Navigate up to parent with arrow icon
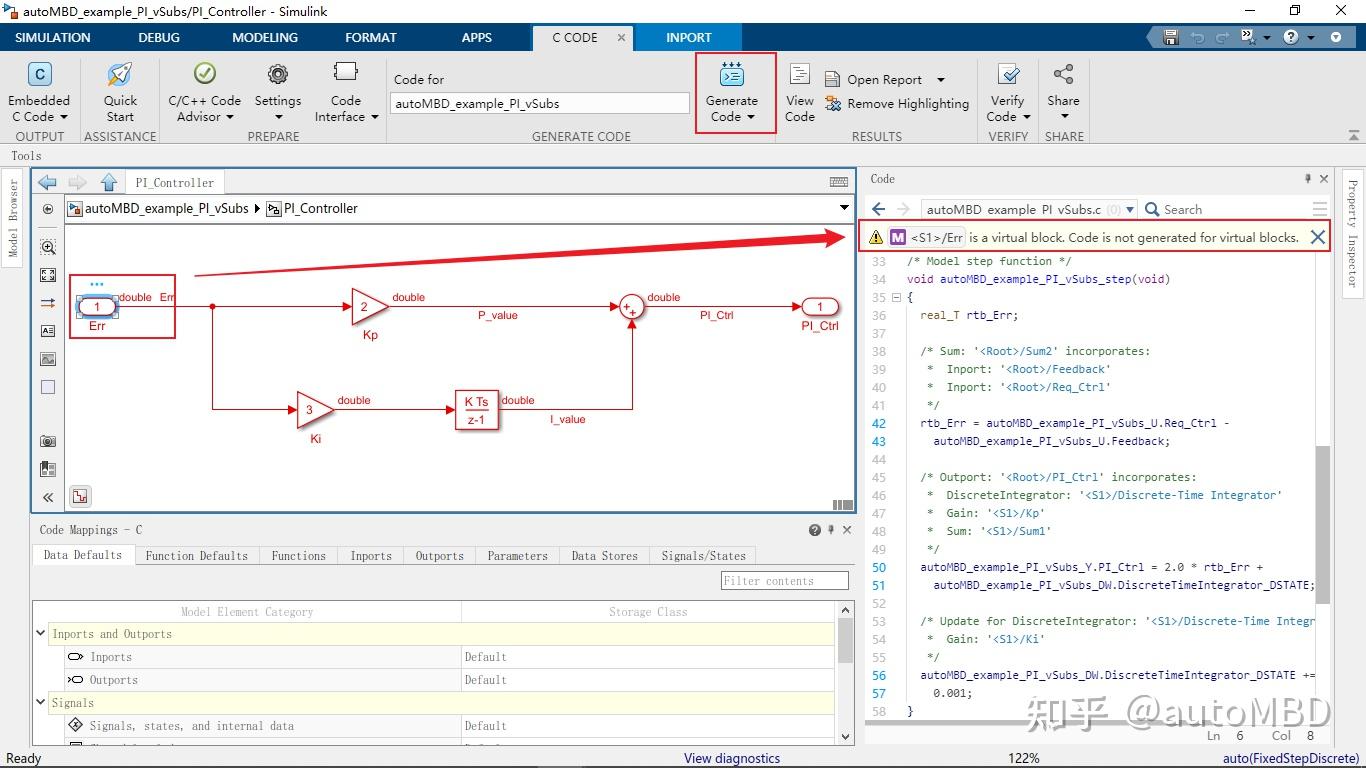Screen dimensions: 1366x768 (109, 182)
